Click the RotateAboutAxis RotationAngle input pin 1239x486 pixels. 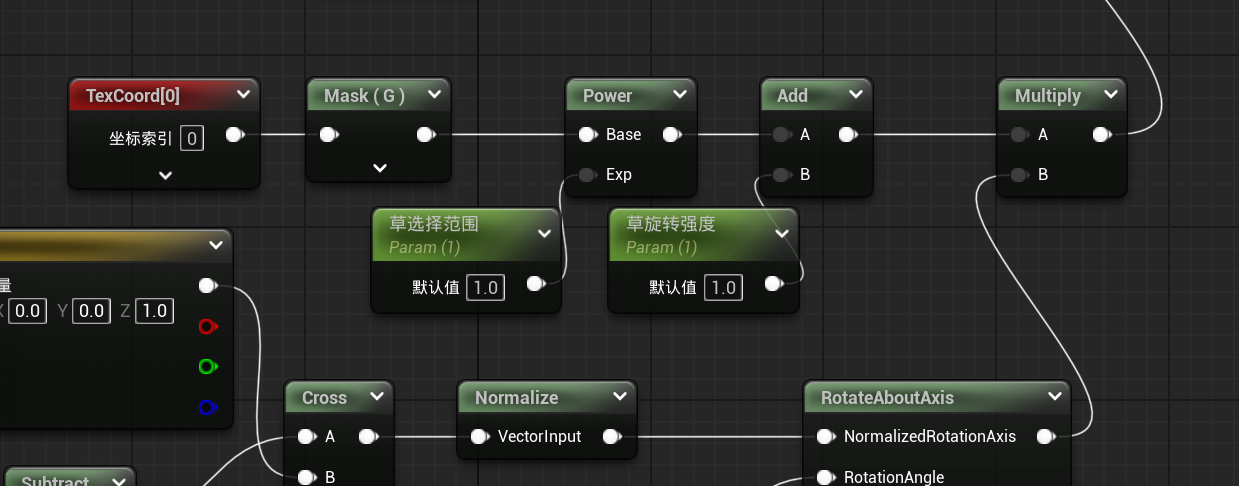tap(825, 477)
